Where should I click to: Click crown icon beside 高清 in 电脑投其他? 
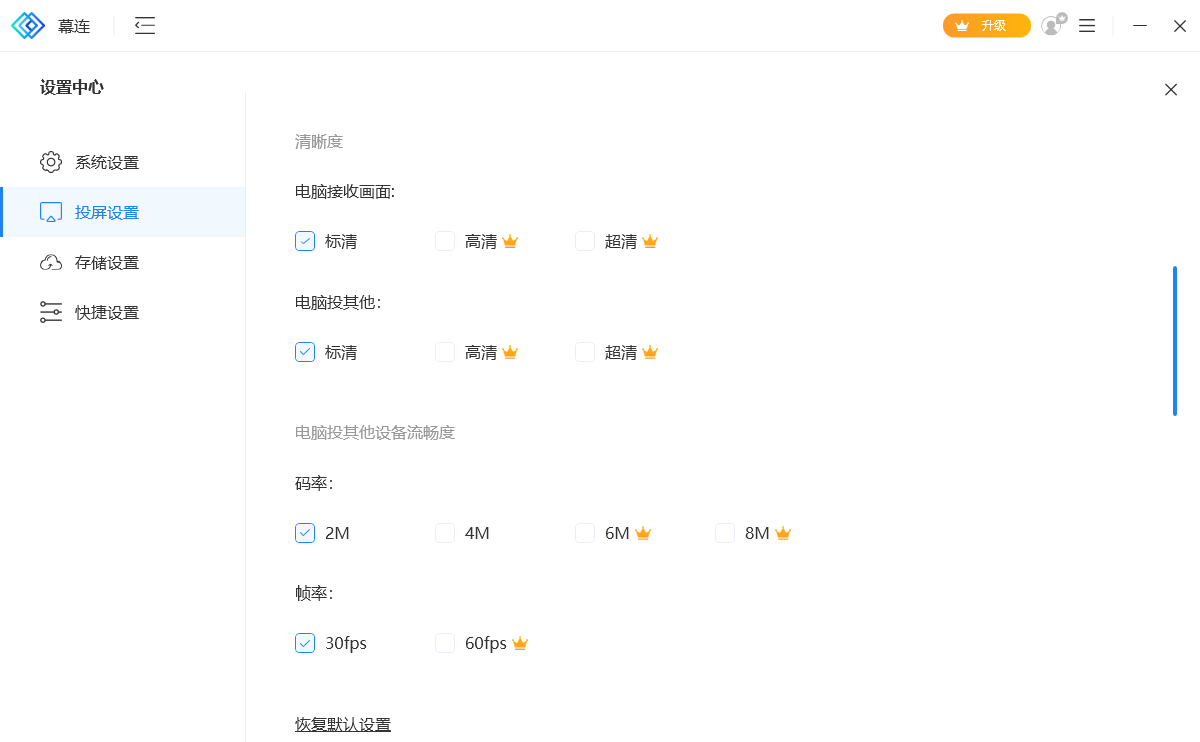click(x=510, y=352)
